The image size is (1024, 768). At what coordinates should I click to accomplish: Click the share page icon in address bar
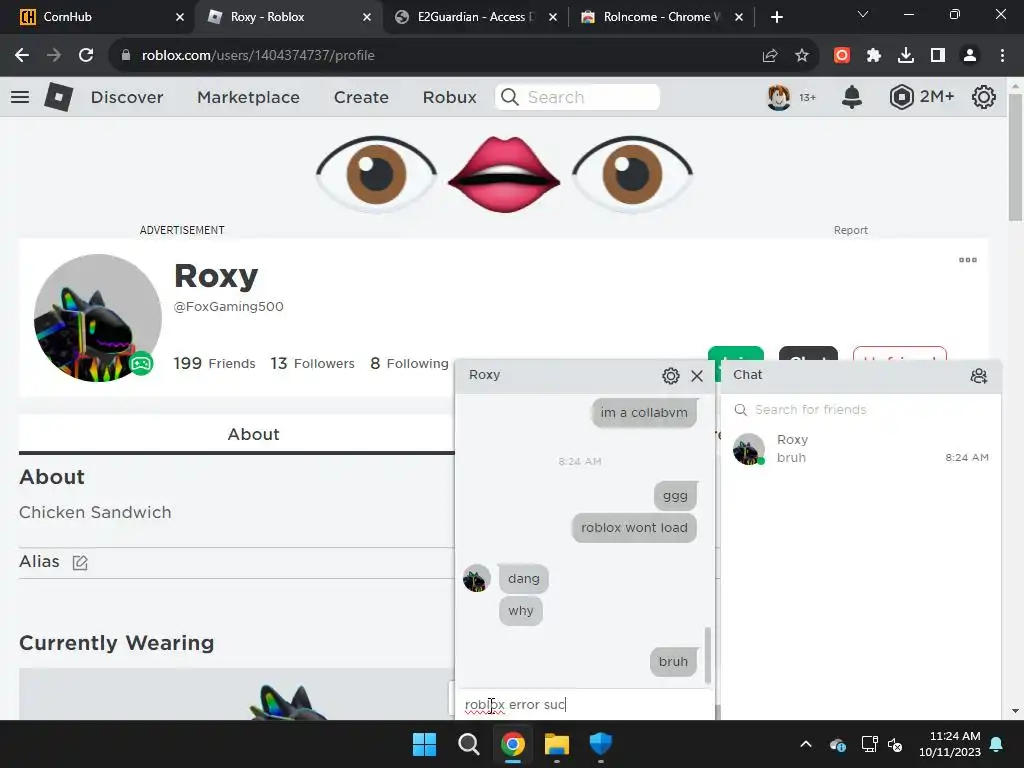tap(770, 56)
